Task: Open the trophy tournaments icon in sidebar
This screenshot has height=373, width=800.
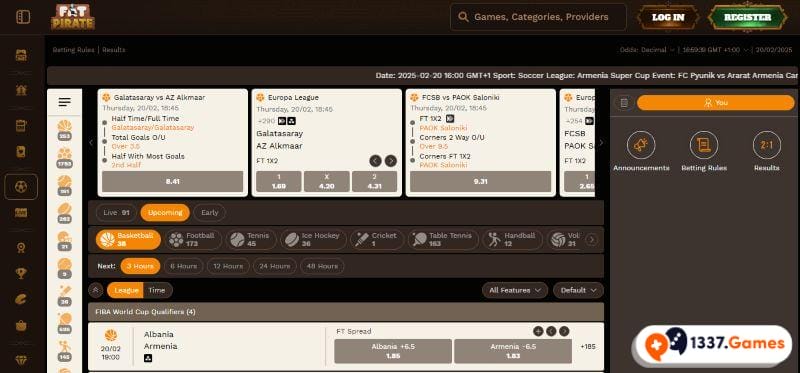Action: (21, 273)
